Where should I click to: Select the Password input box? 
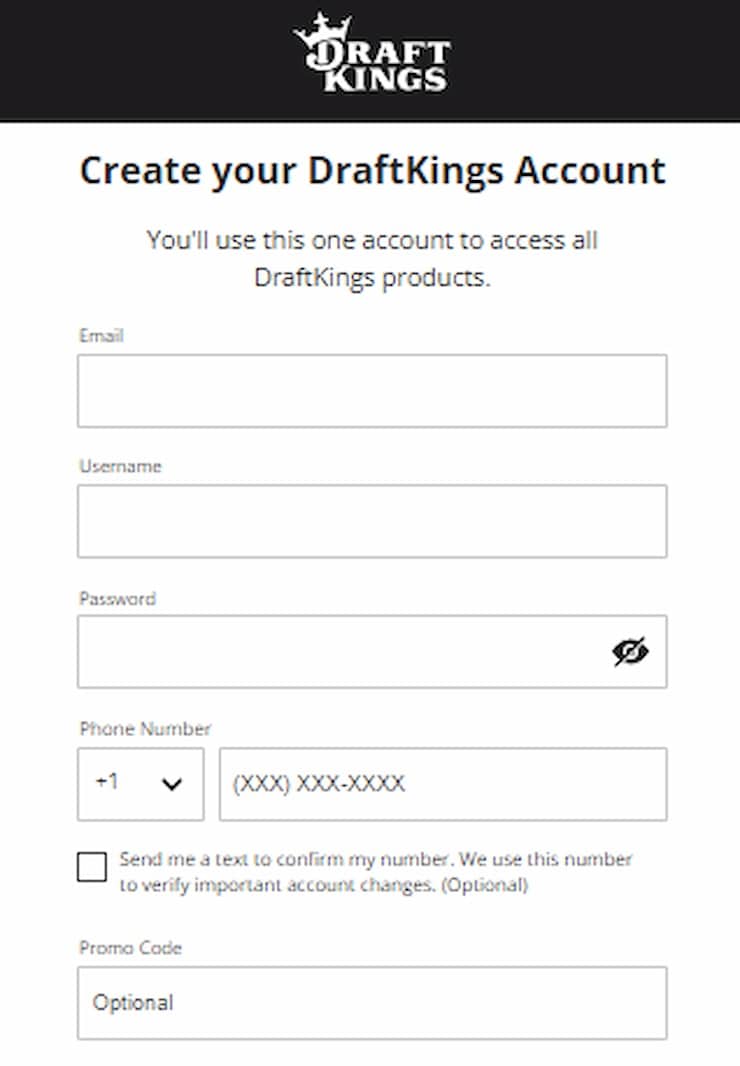tap(340, 652)
